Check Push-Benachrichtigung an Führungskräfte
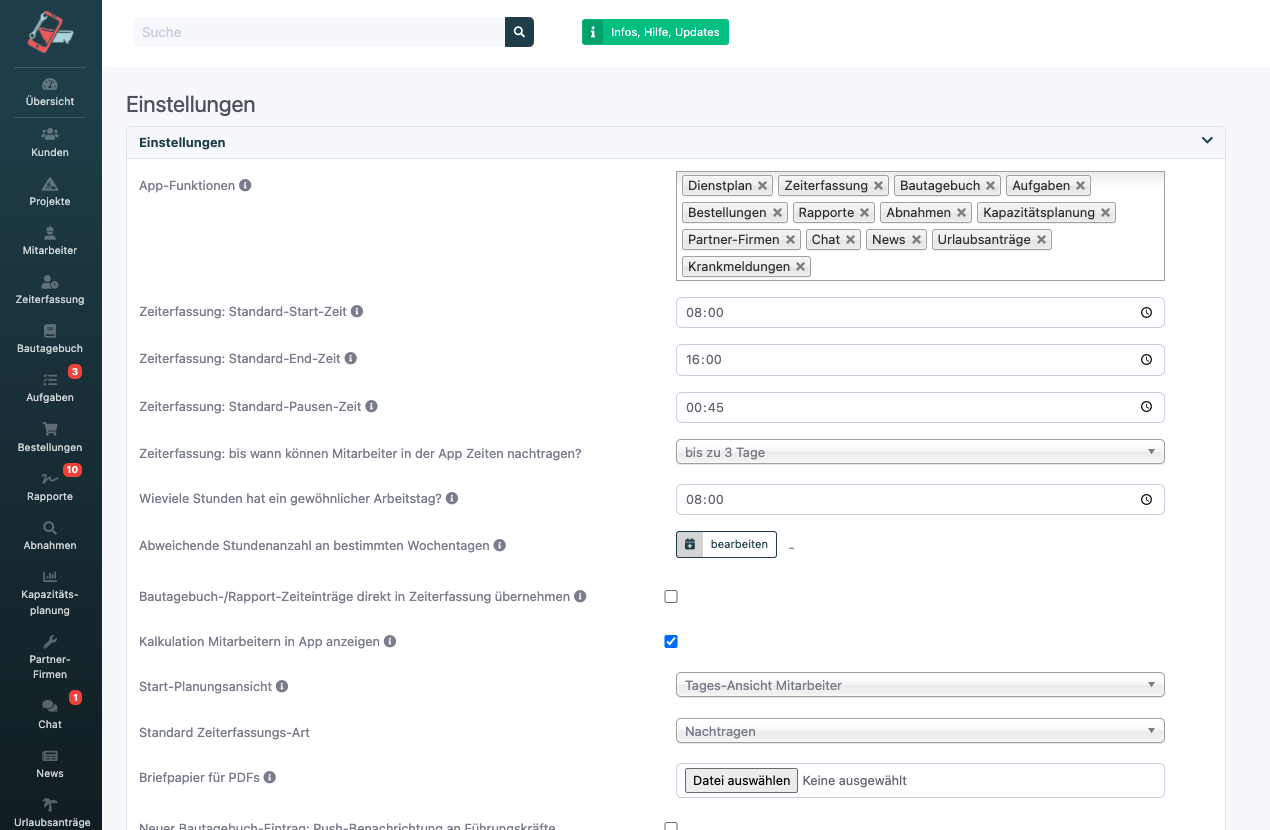This screenshot has width=1270, height=830. 671,827
